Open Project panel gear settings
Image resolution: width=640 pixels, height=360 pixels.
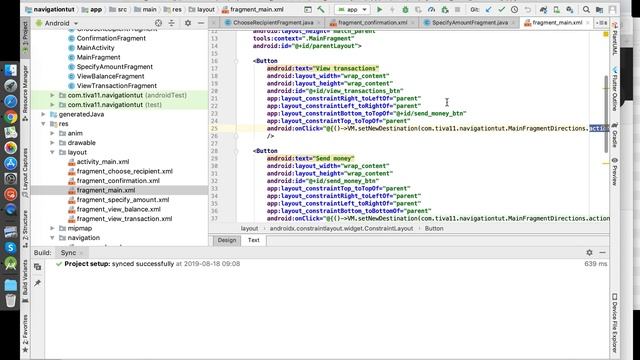(188, 23)
